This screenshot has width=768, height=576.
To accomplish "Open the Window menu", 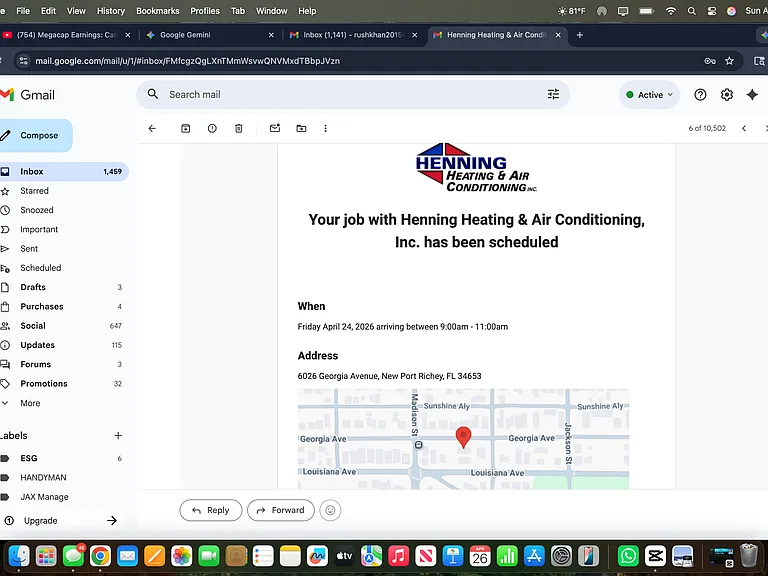I will 271,11.
